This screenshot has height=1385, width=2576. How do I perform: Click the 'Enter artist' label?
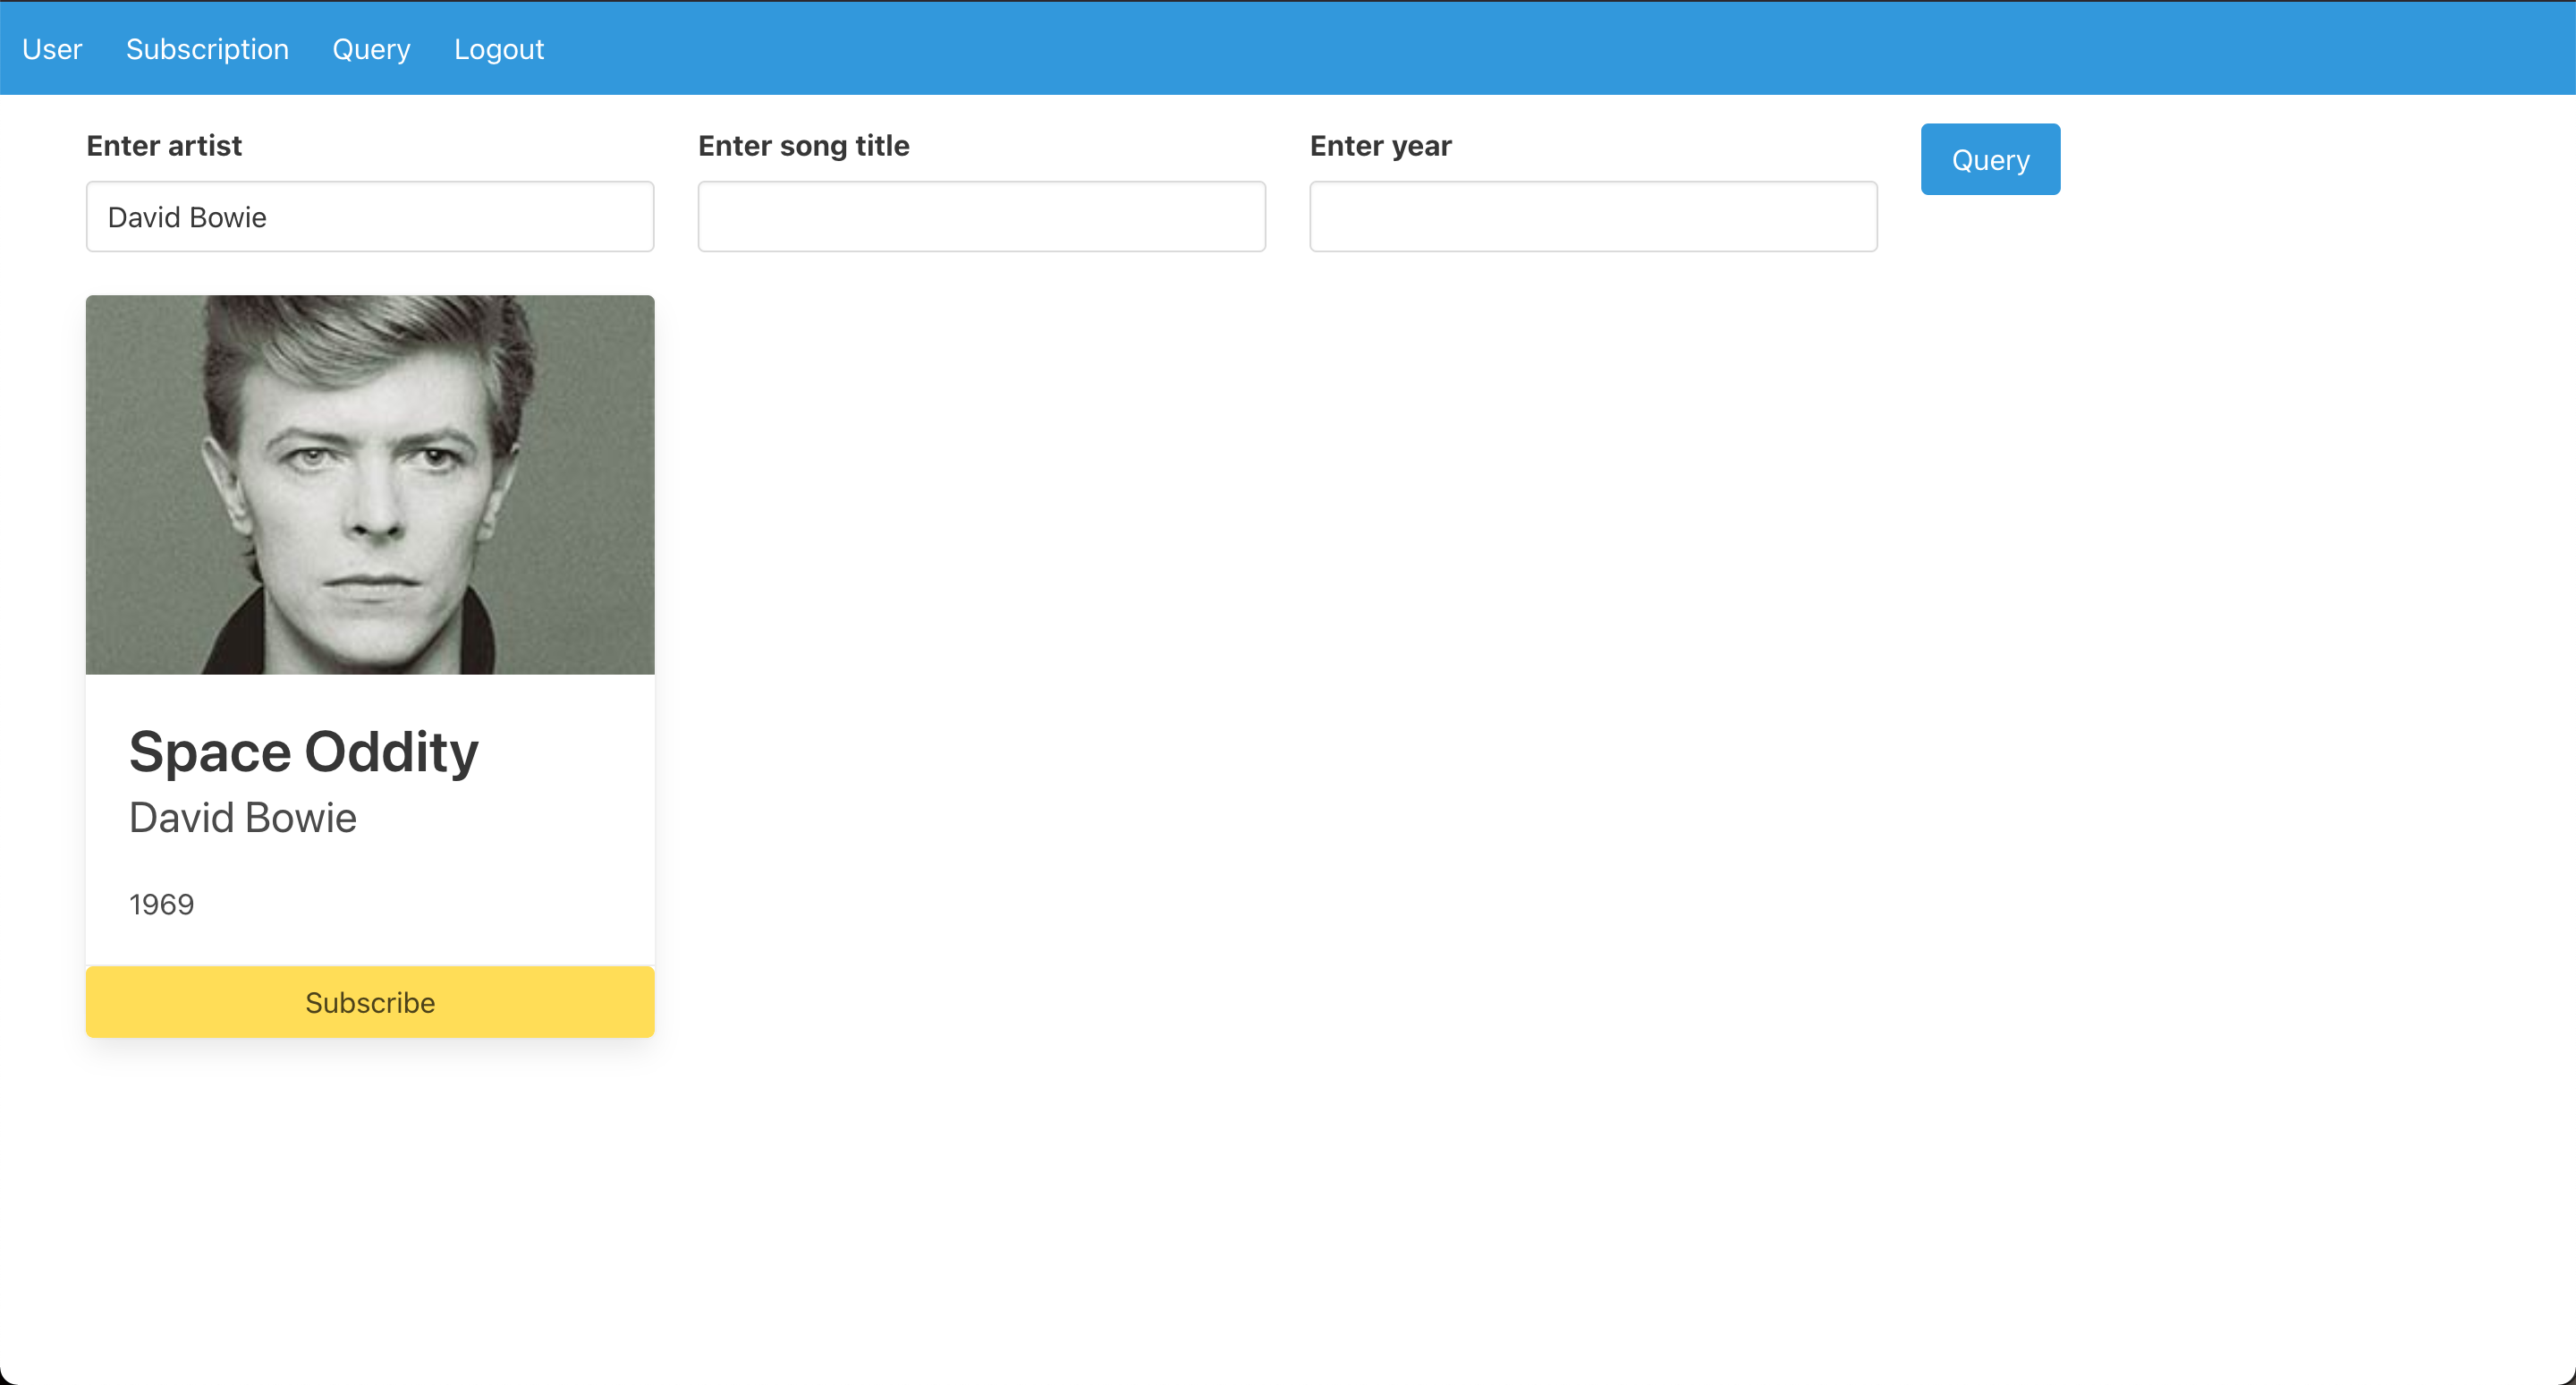click(x=164, y=146)
